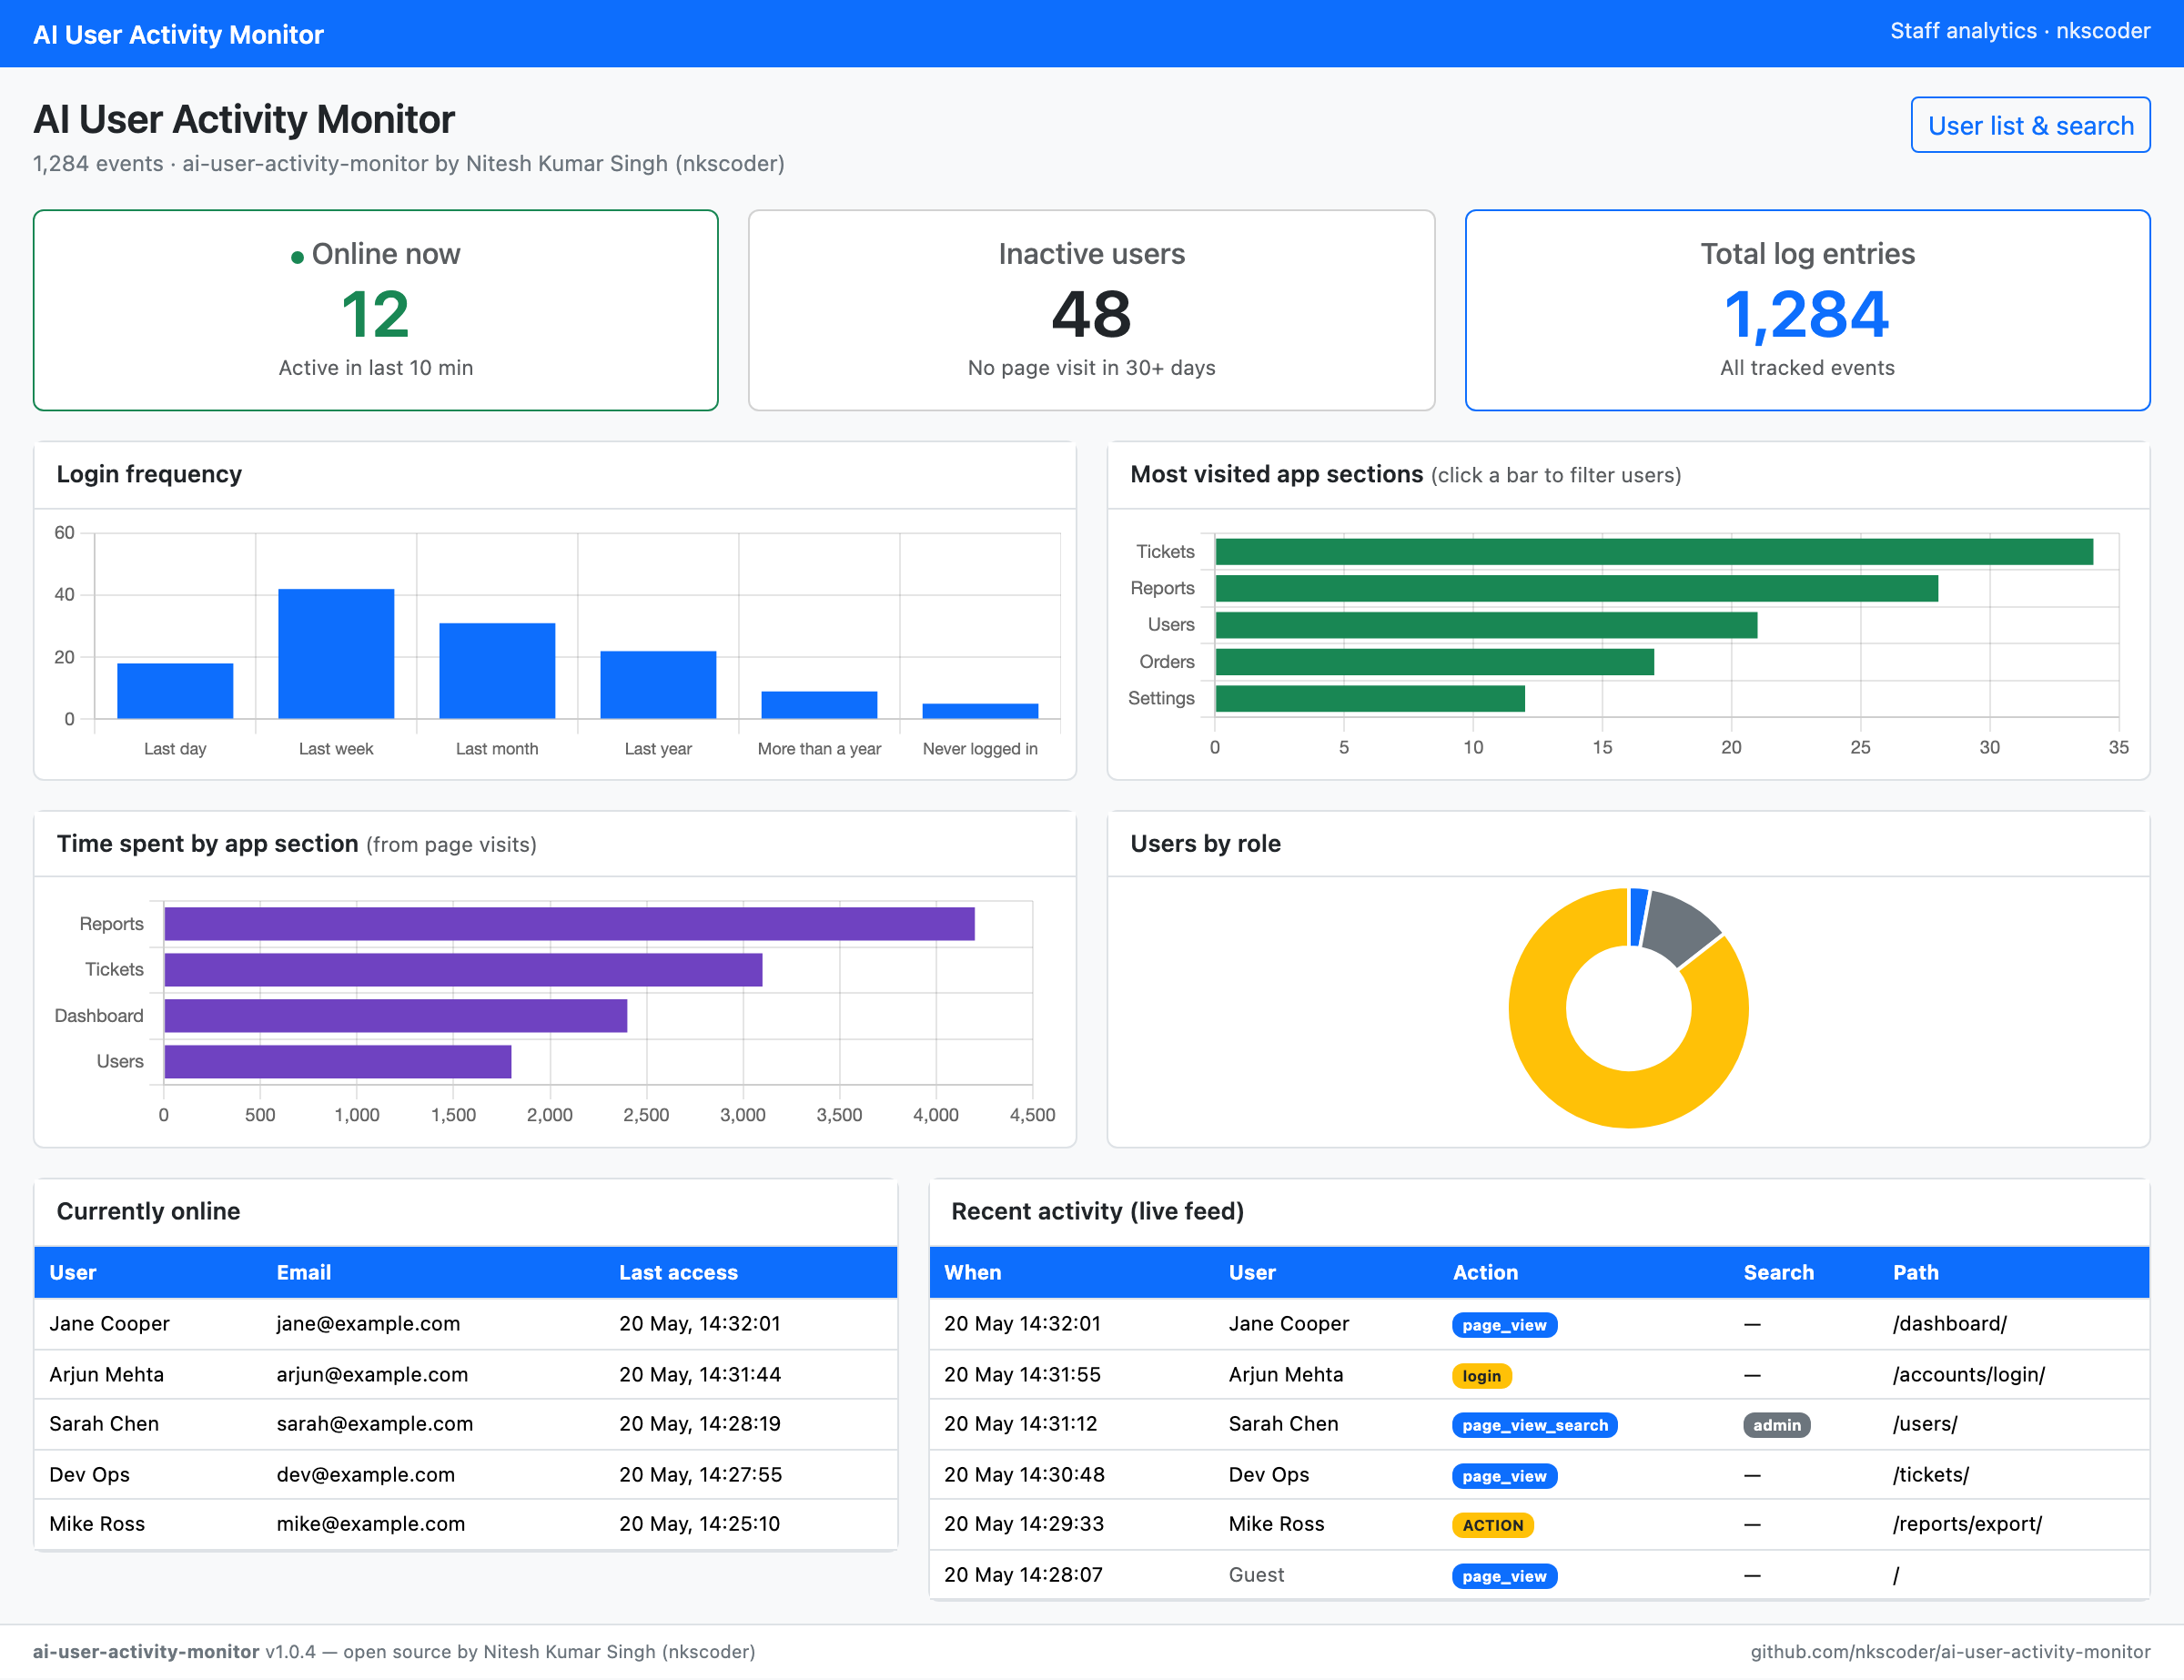The height and width of the screenshot is (1680, 2184).
Task: Click the blue donut chart segment
Action: point(1637,917)
